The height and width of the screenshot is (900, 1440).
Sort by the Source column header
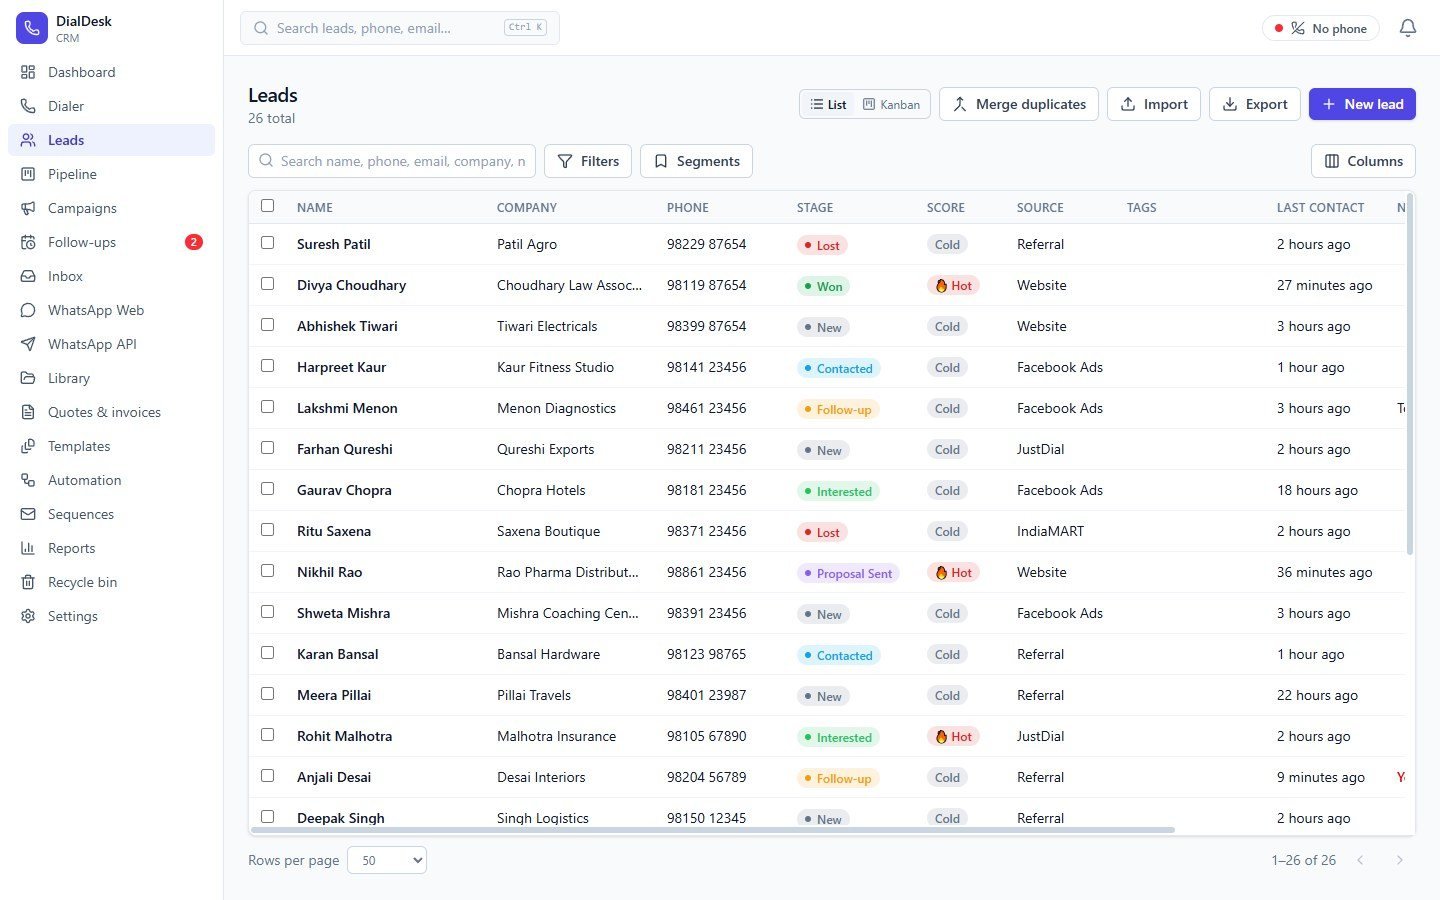click(1040, 208)
